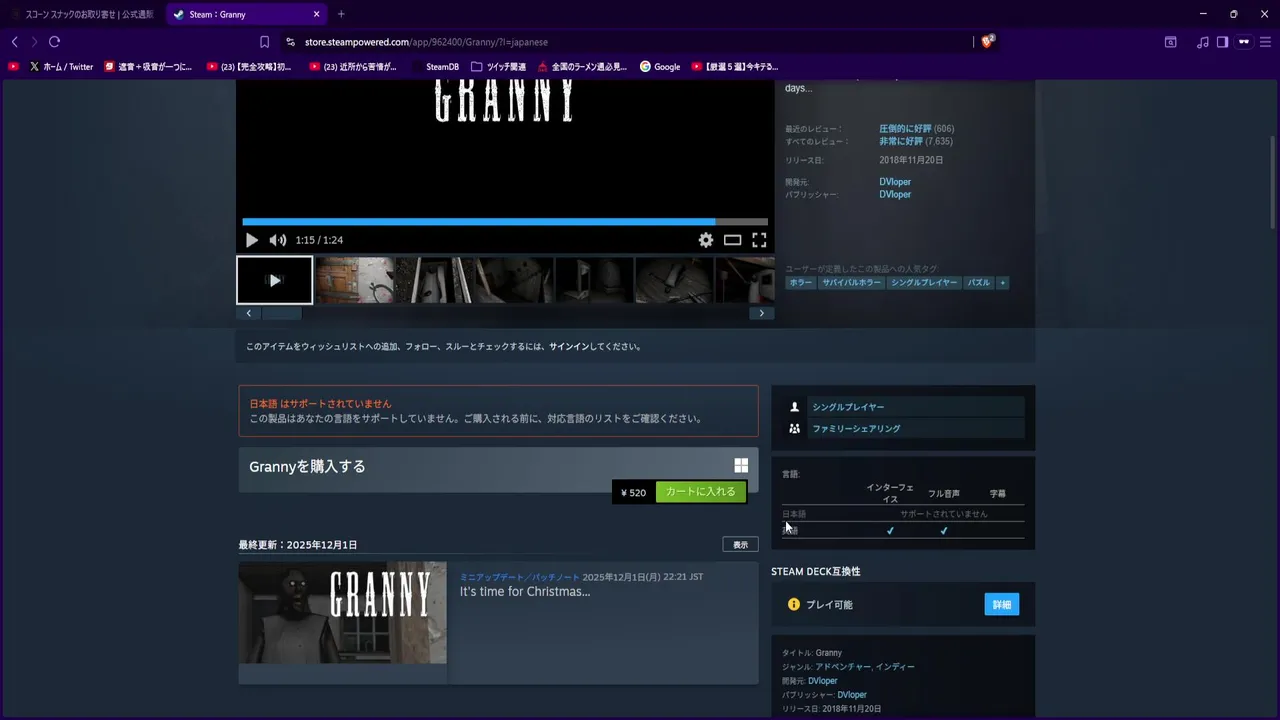Open the 全国のラーメン通必見 bookmark
Screen dimensions: 1280x720
pos(582,67)
